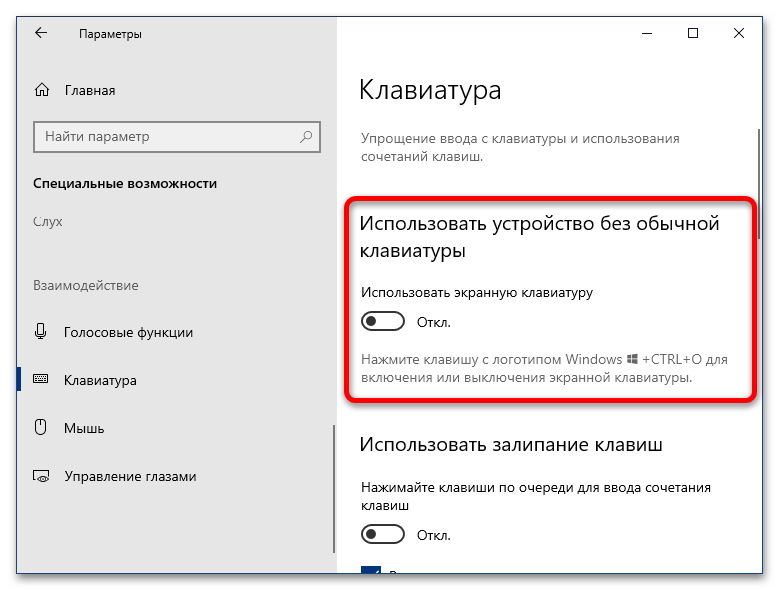Open Главная settings page
The height and width of the screenshot is (590, 779).
click(90, 90)
